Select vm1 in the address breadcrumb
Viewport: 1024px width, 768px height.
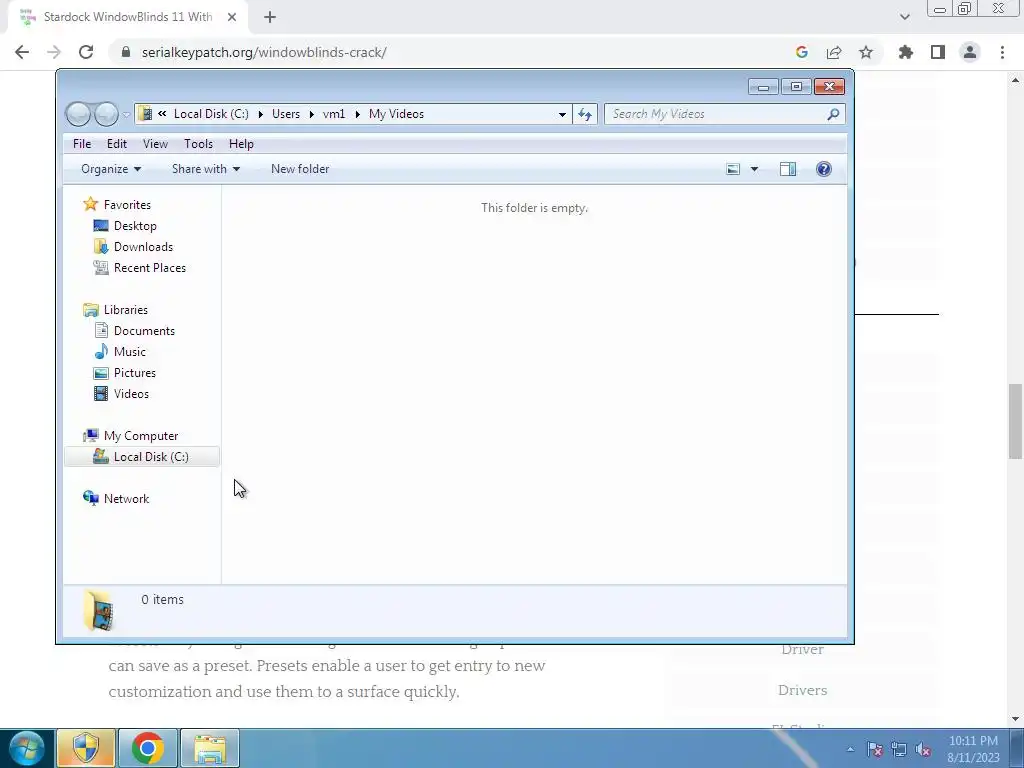point(334,114)
